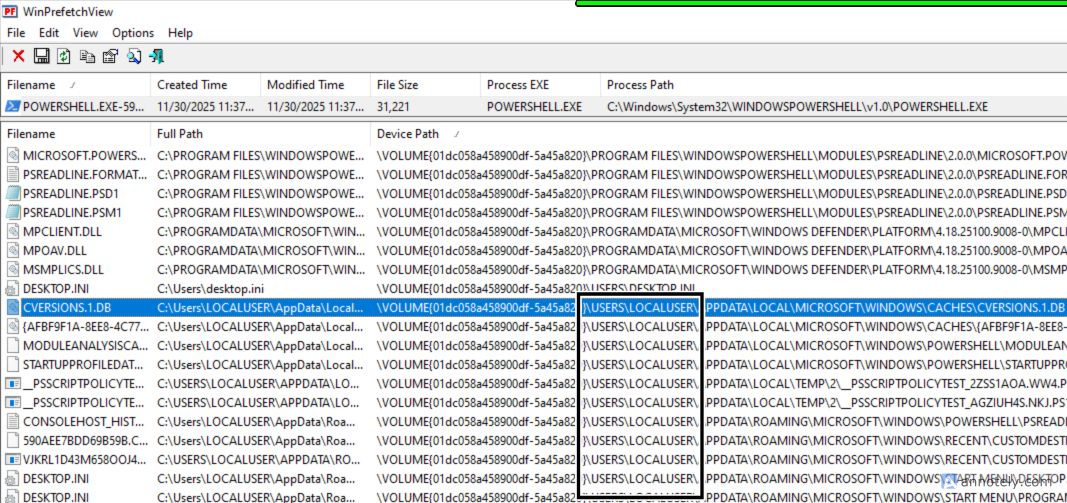The image size is (1067, 503).
Task: Click the file icon beside CONSOLEHOST_HIST...
Action: click(x=12, y=421)
